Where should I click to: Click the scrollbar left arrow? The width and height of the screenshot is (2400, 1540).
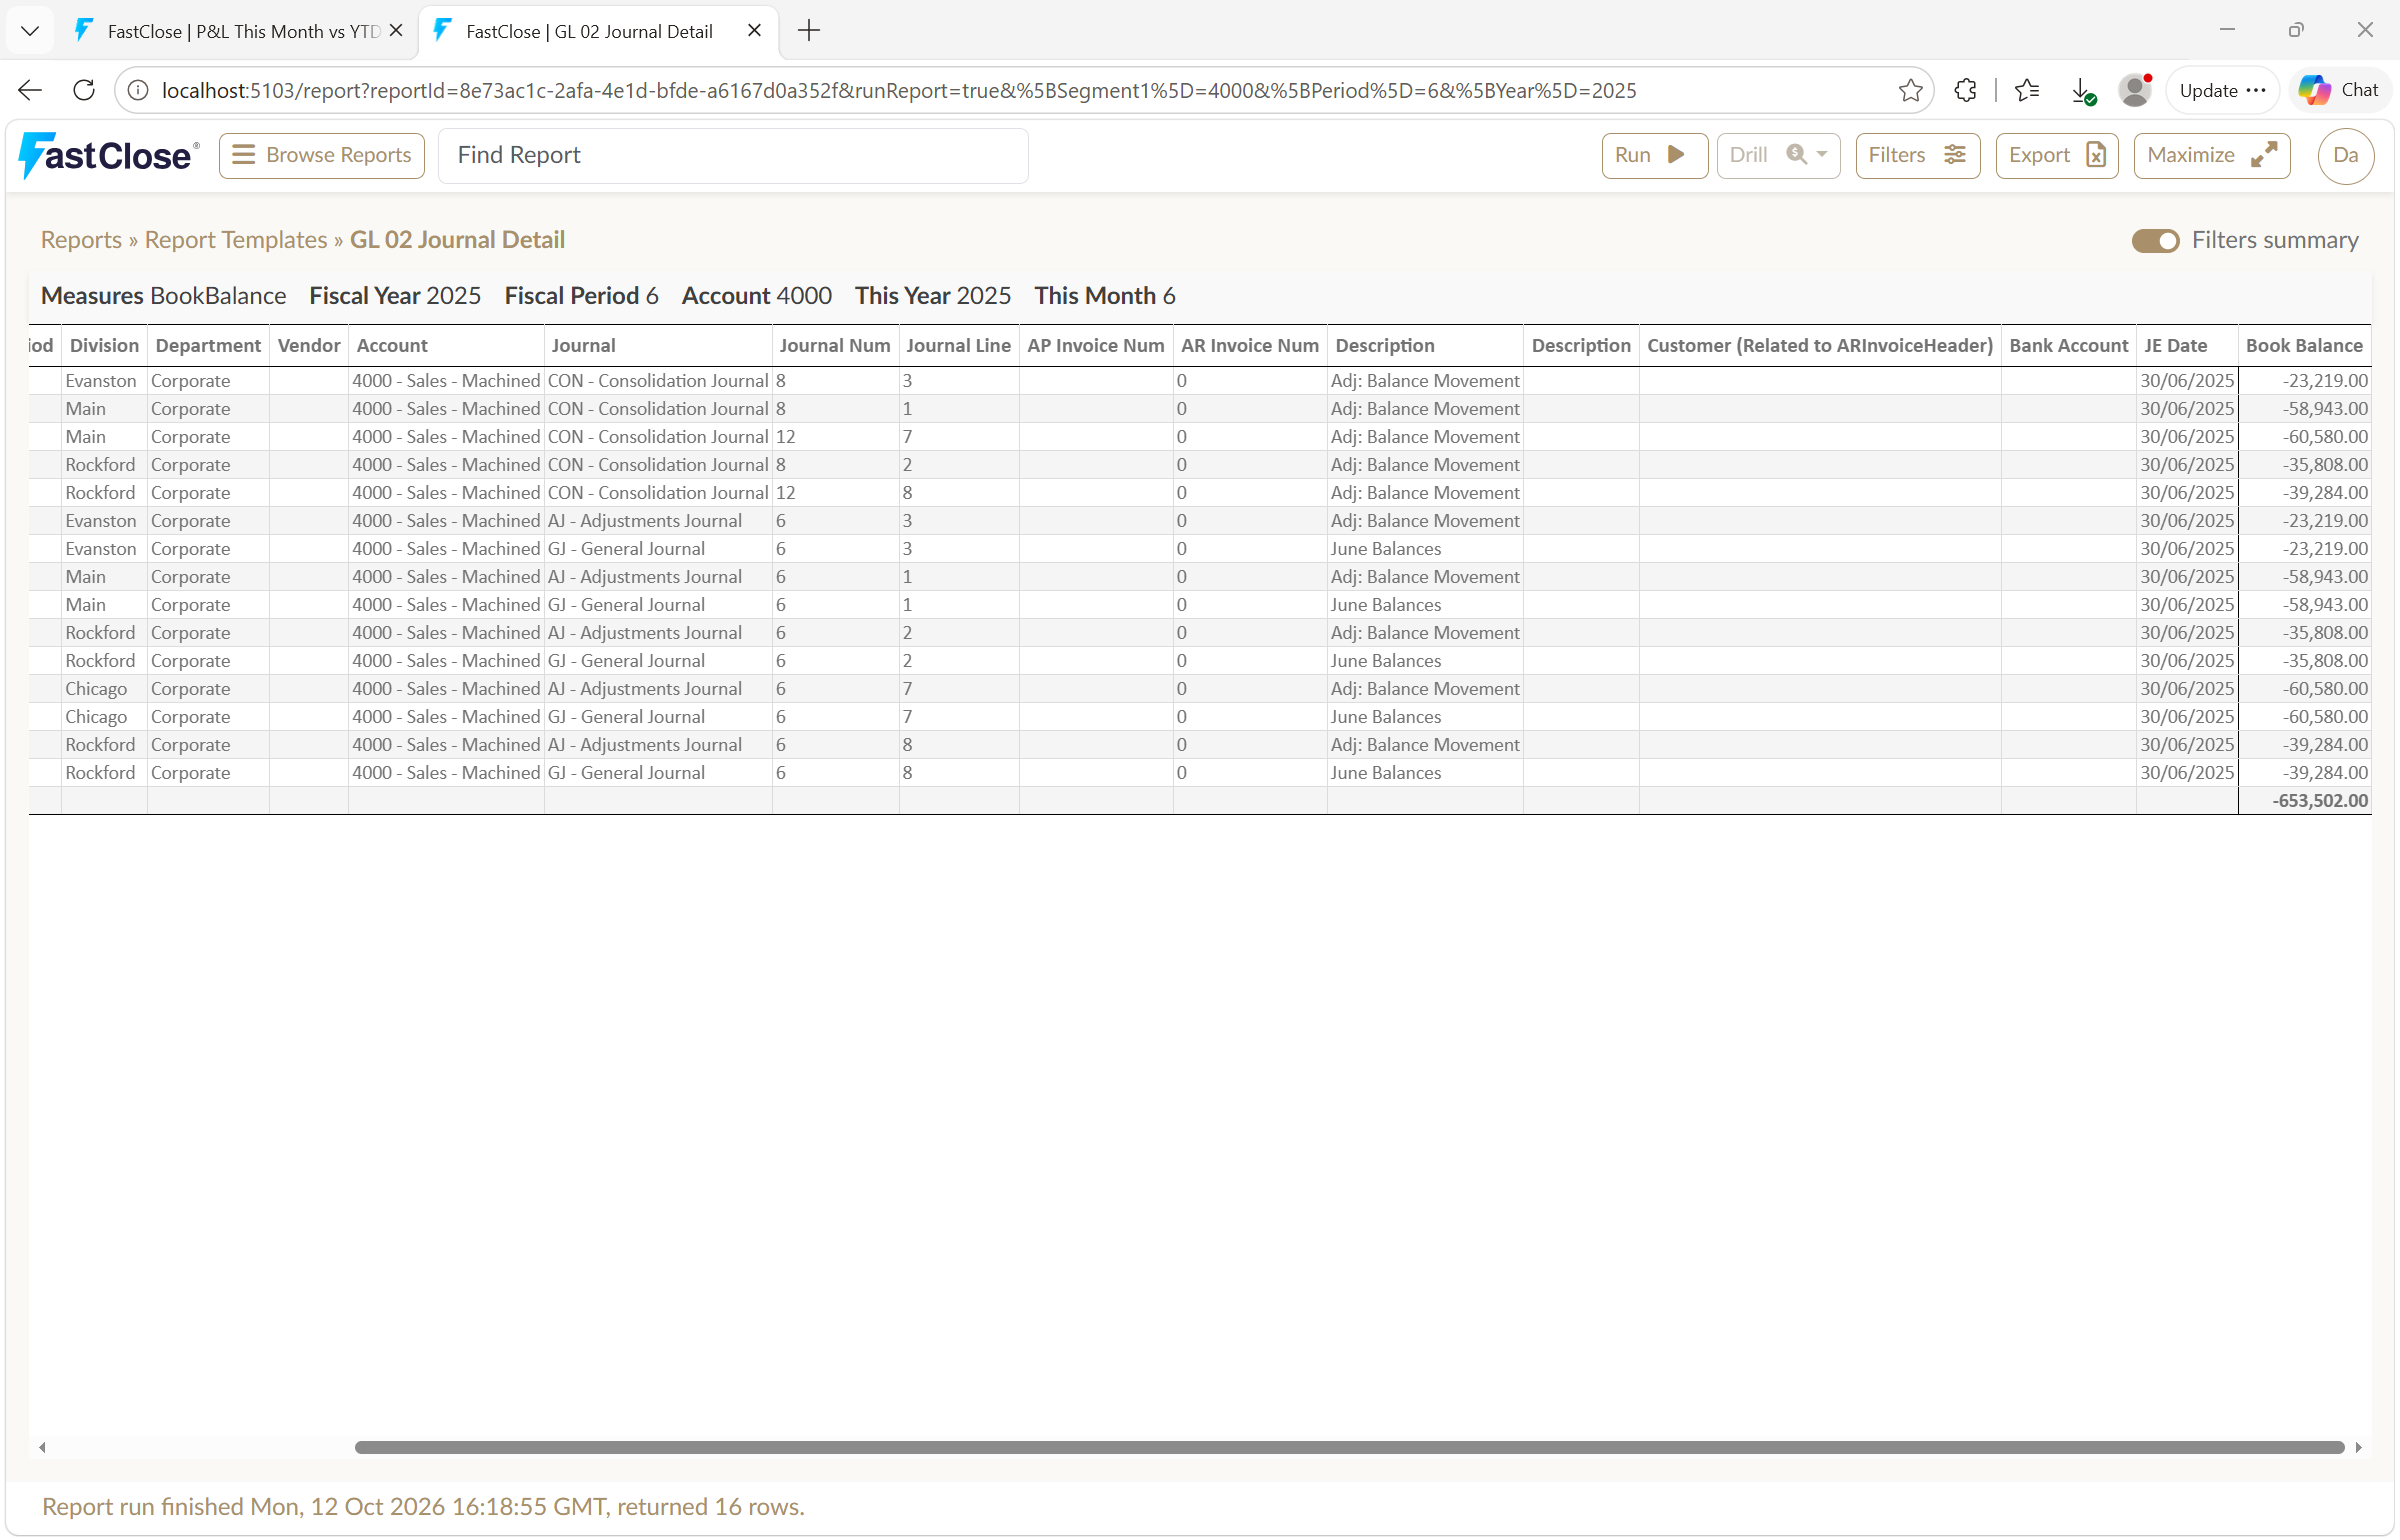(x=42, y=1447)
